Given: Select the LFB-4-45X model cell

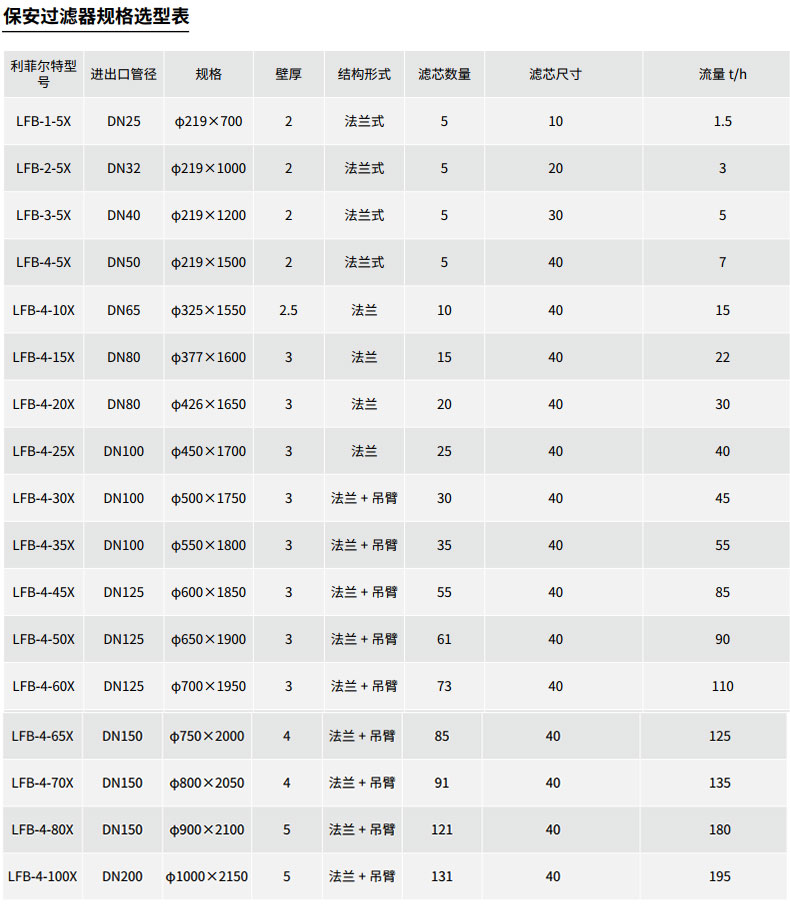Looking at the screenshot, I should click(x=43, y=592).
